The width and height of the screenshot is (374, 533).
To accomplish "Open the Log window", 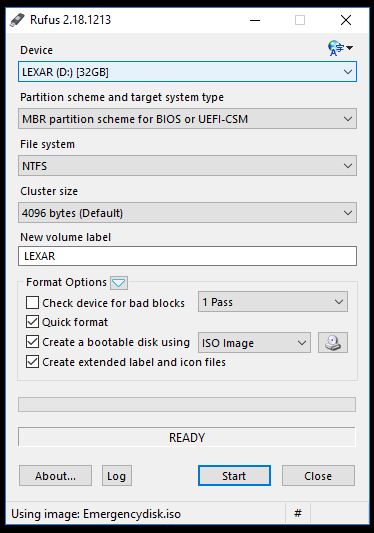I will (117, 476).
